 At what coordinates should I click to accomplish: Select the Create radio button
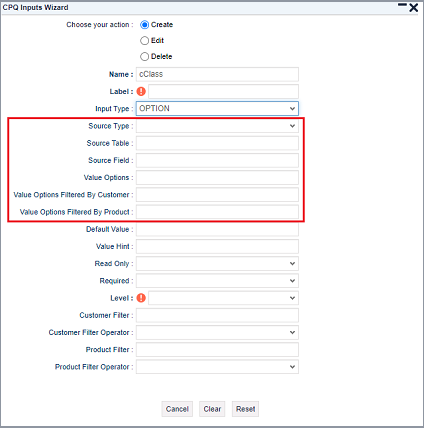(144, 25)
